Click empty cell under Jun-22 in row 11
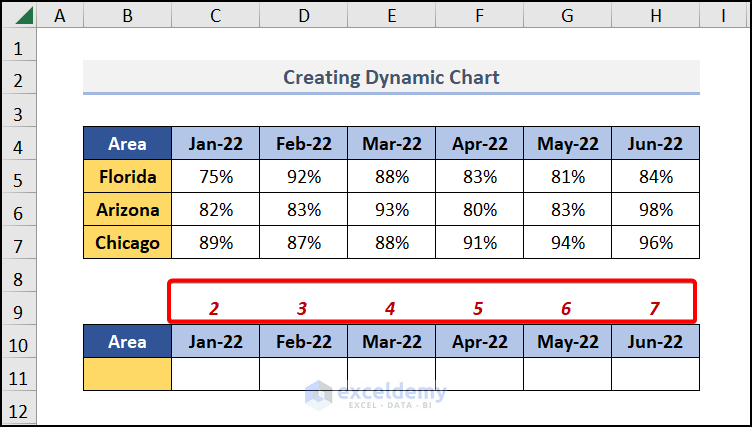The image size is (752, 427). point(655,374)
